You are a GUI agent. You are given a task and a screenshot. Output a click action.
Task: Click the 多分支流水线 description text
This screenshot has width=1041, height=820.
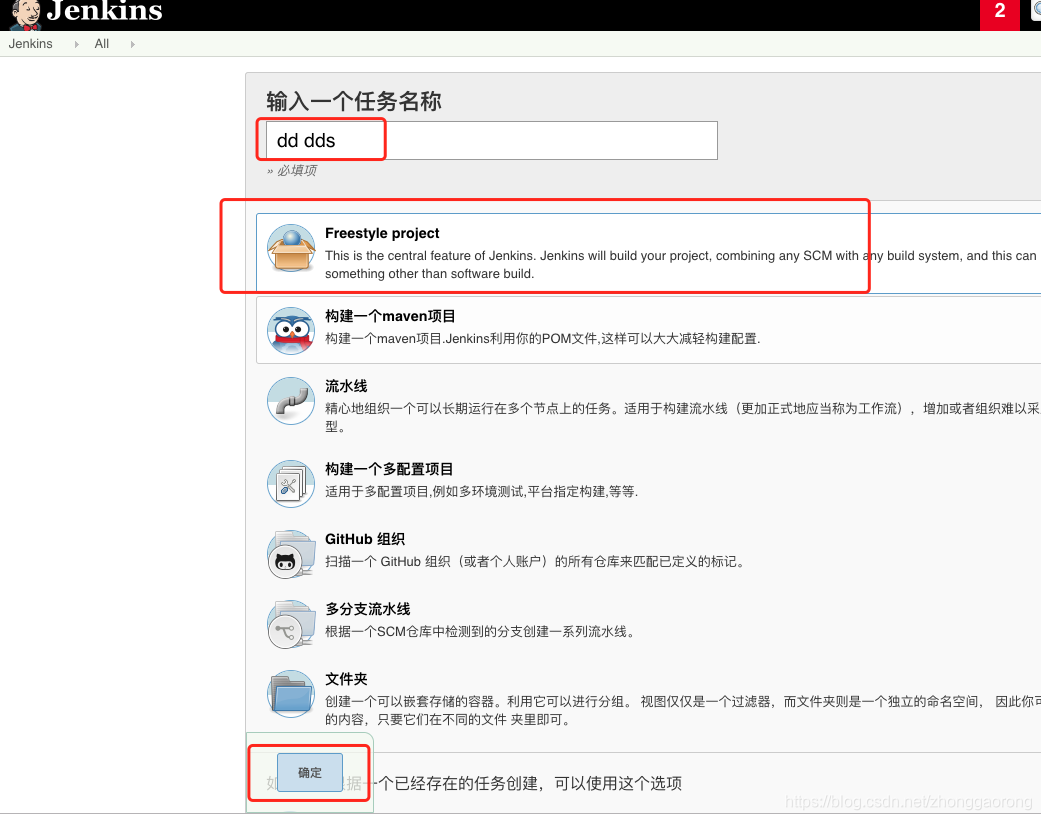(479, 631)
